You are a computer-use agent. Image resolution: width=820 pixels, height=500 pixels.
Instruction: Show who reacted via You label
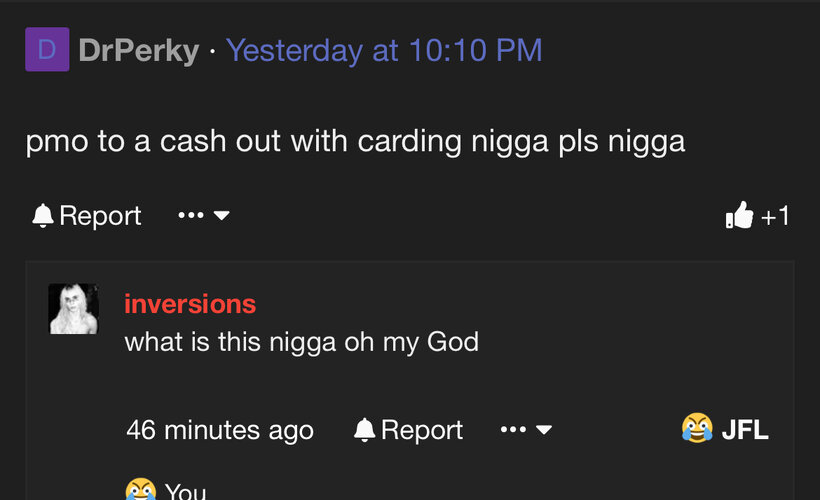(186, 491)
